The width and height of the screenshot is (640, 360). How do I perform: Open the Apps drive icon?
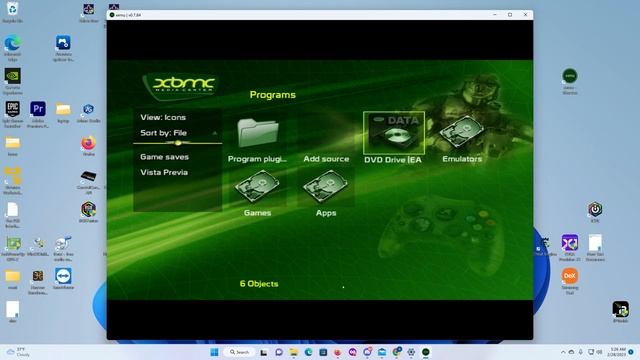coord(326,187)
